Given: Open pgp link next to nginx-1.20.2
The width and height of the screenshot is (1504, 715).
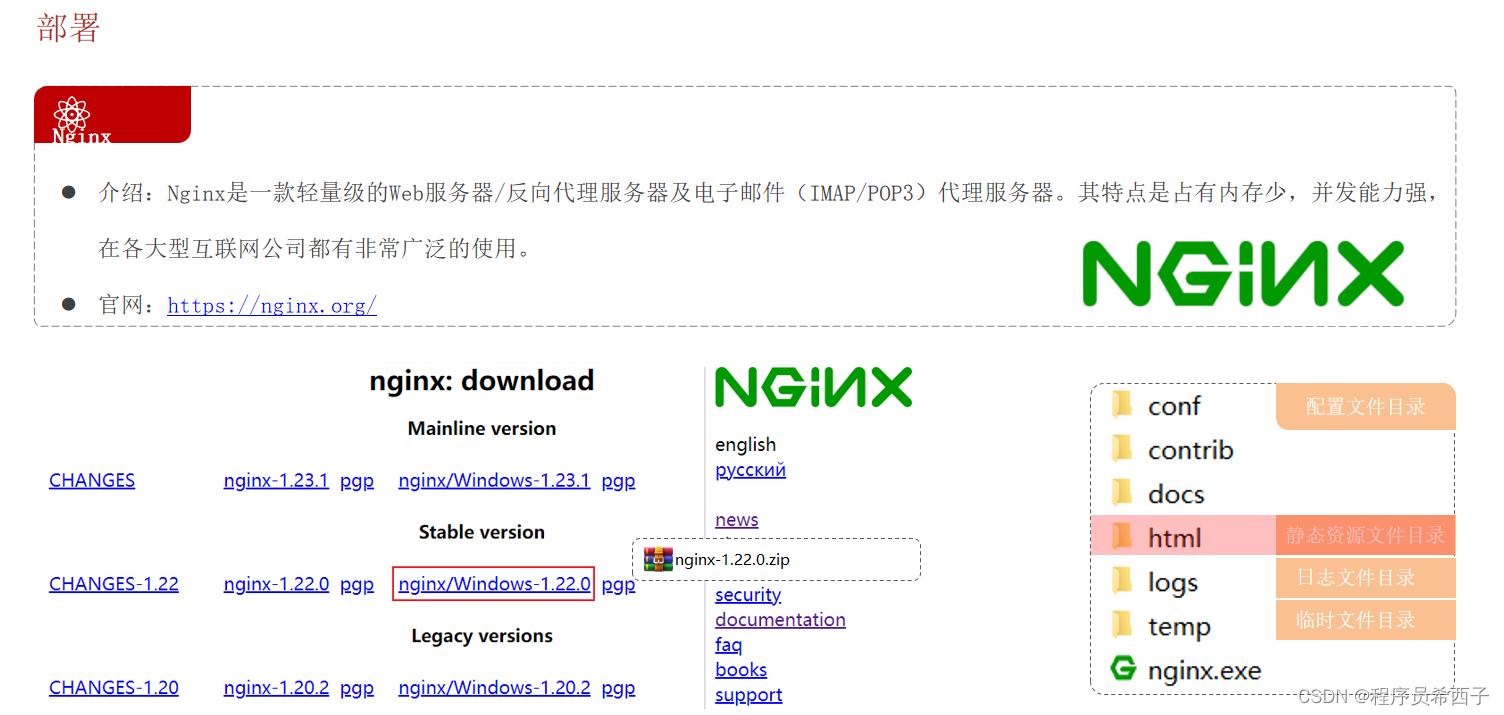Looking at the screenshot, I should pyautogui.click(x=357, y=688).
